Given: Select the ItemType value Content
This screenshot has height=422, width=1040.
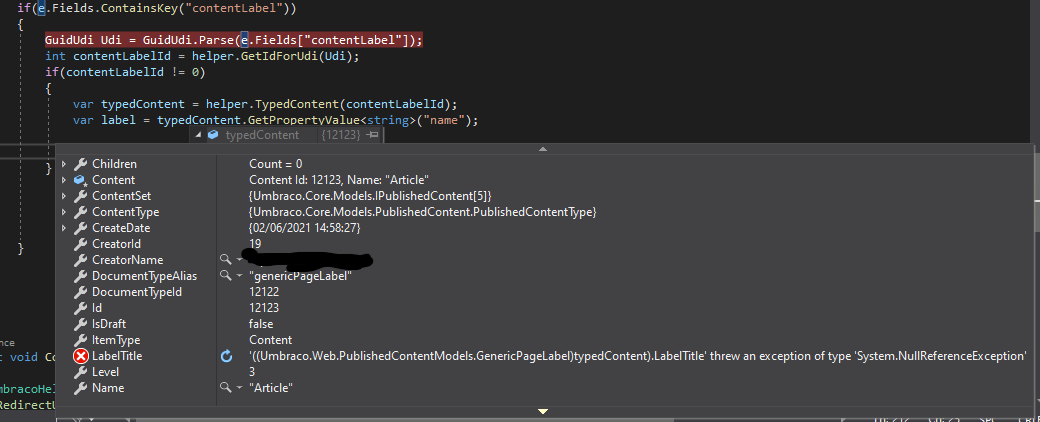Looking at the screenshot, I should [270, 340].
